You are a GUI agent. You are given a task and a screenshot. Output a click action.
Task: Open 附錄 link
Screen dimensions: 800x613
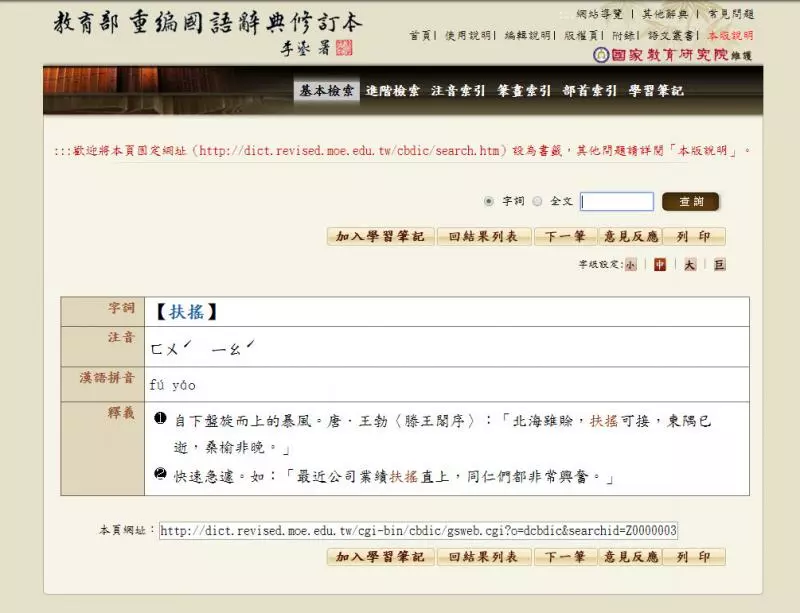[x=623, y=35]
